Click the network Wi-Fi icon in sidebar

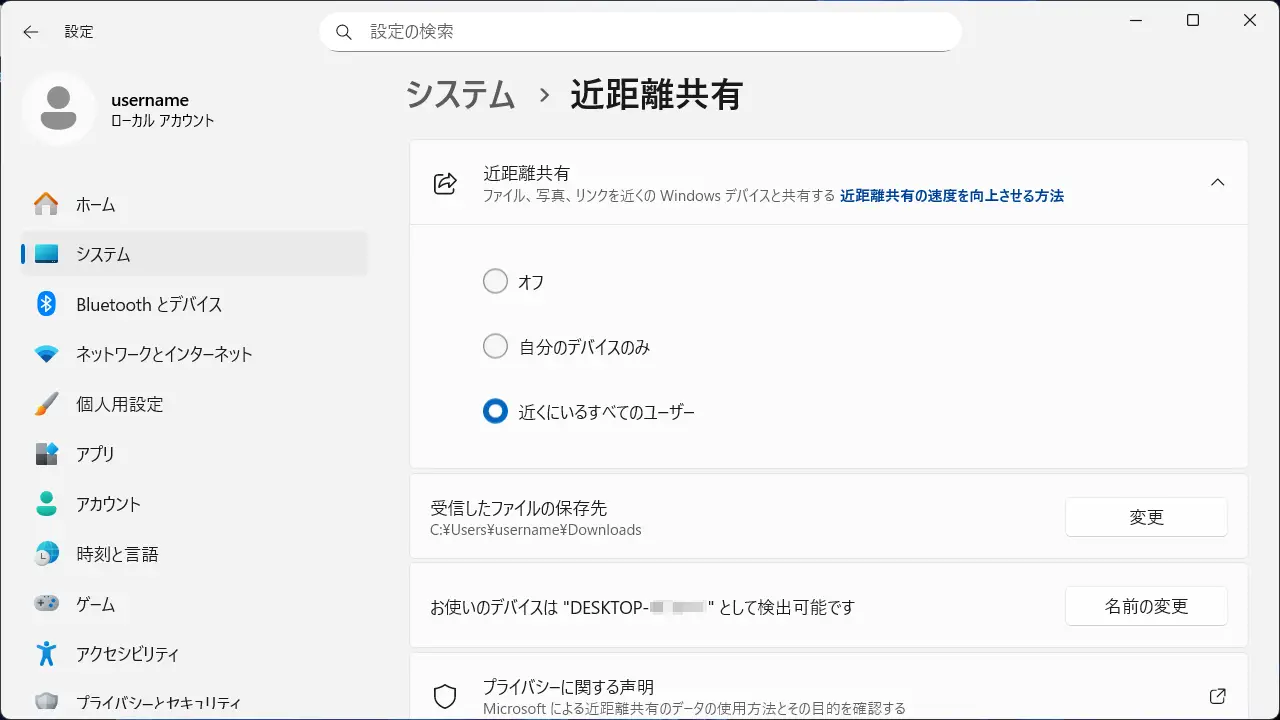point(46,354)
